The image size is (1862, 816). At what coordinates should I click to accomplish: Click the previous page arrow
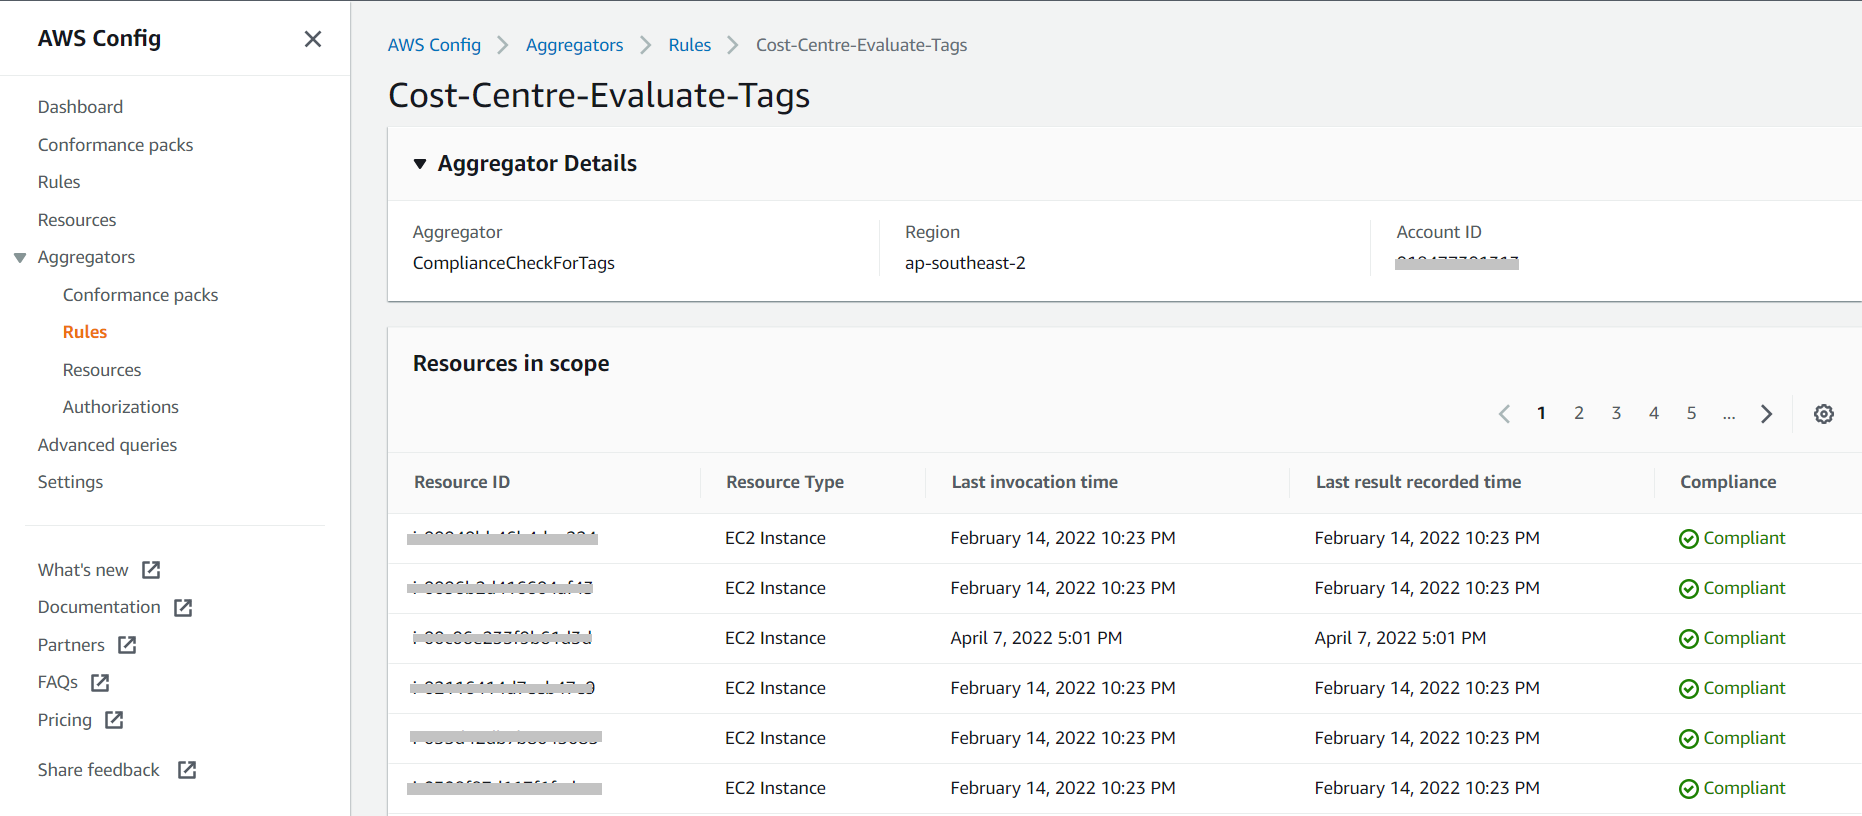point(1504,414)
